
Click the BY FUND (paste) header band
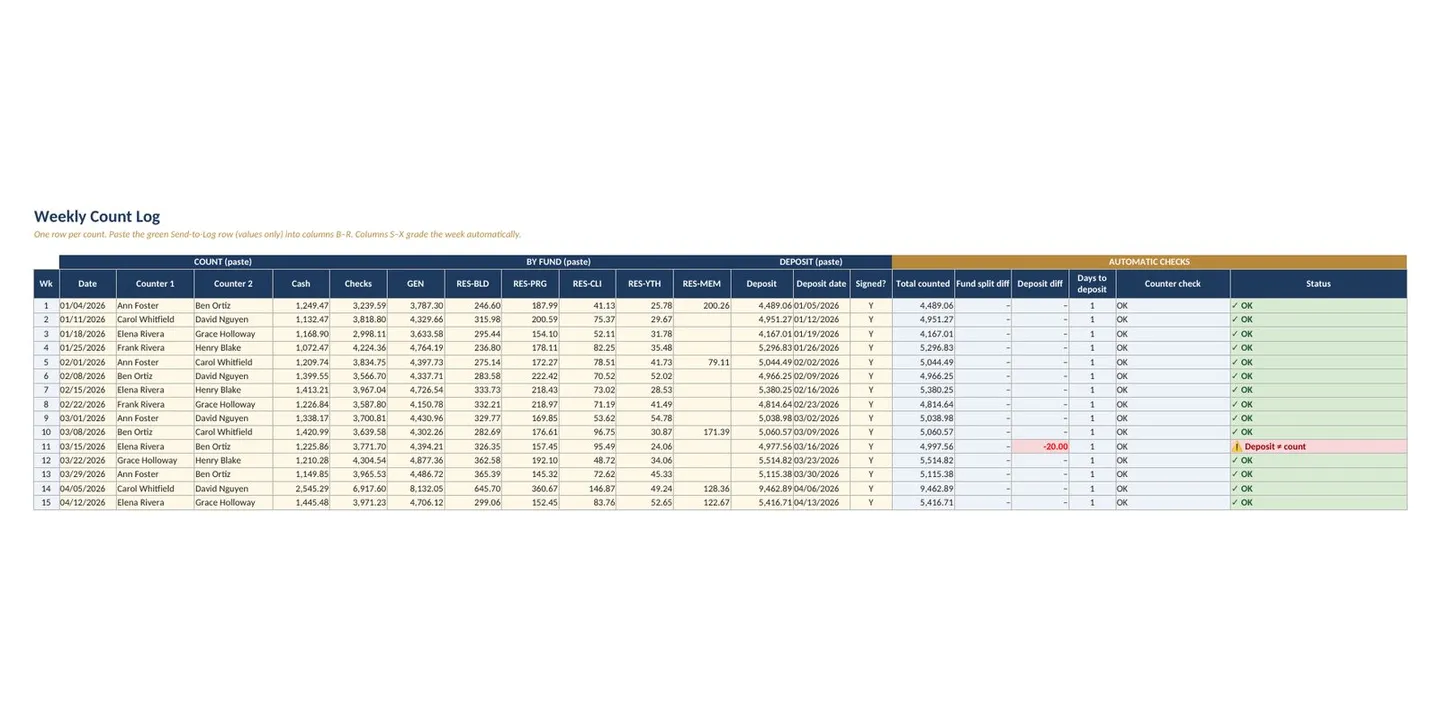point(559,262)
